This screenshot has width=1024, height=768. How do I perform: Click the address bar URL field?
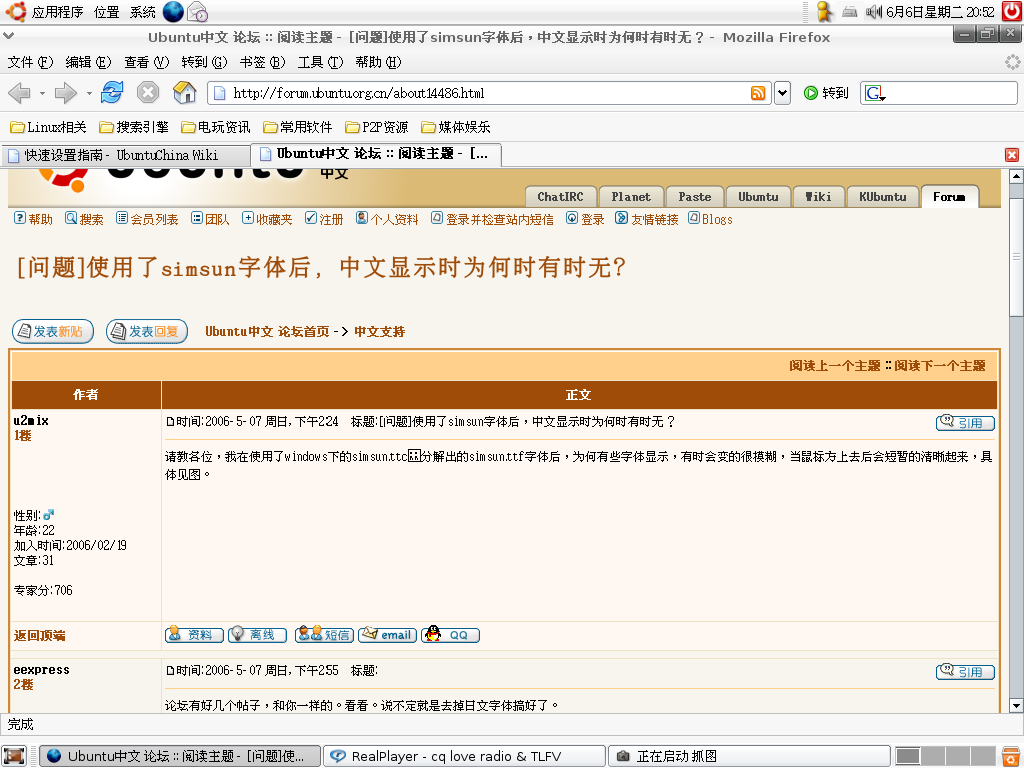[x=488, y=93]
